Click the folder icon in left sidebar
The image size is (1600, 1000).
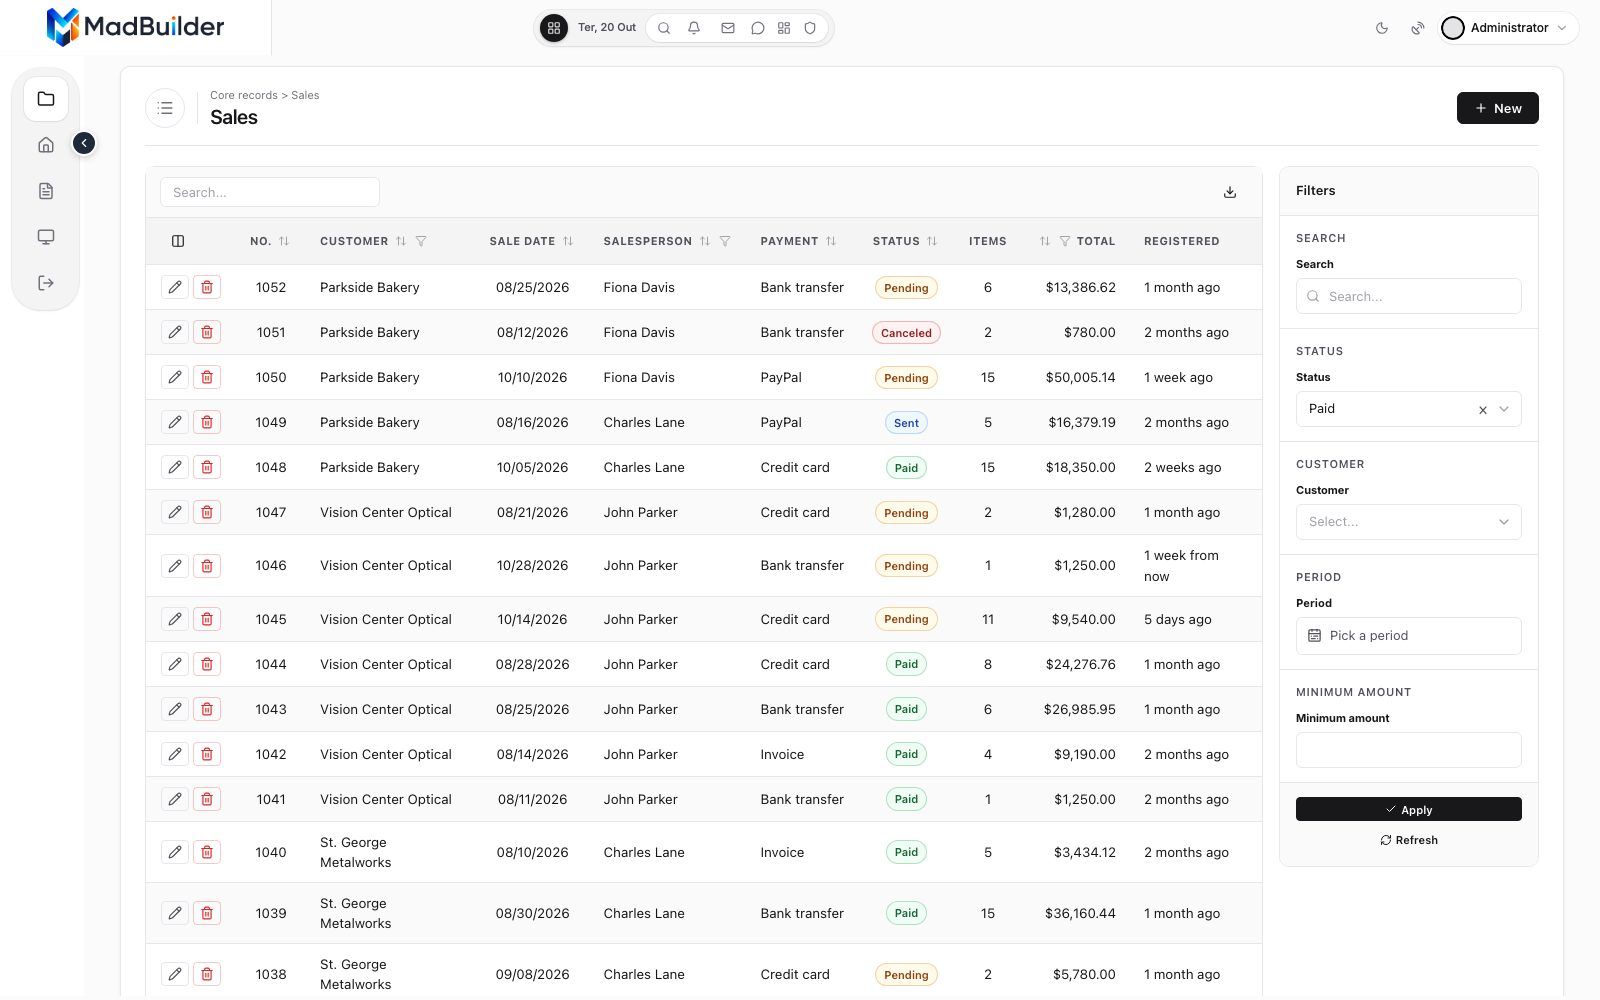(x=46, y=99)
